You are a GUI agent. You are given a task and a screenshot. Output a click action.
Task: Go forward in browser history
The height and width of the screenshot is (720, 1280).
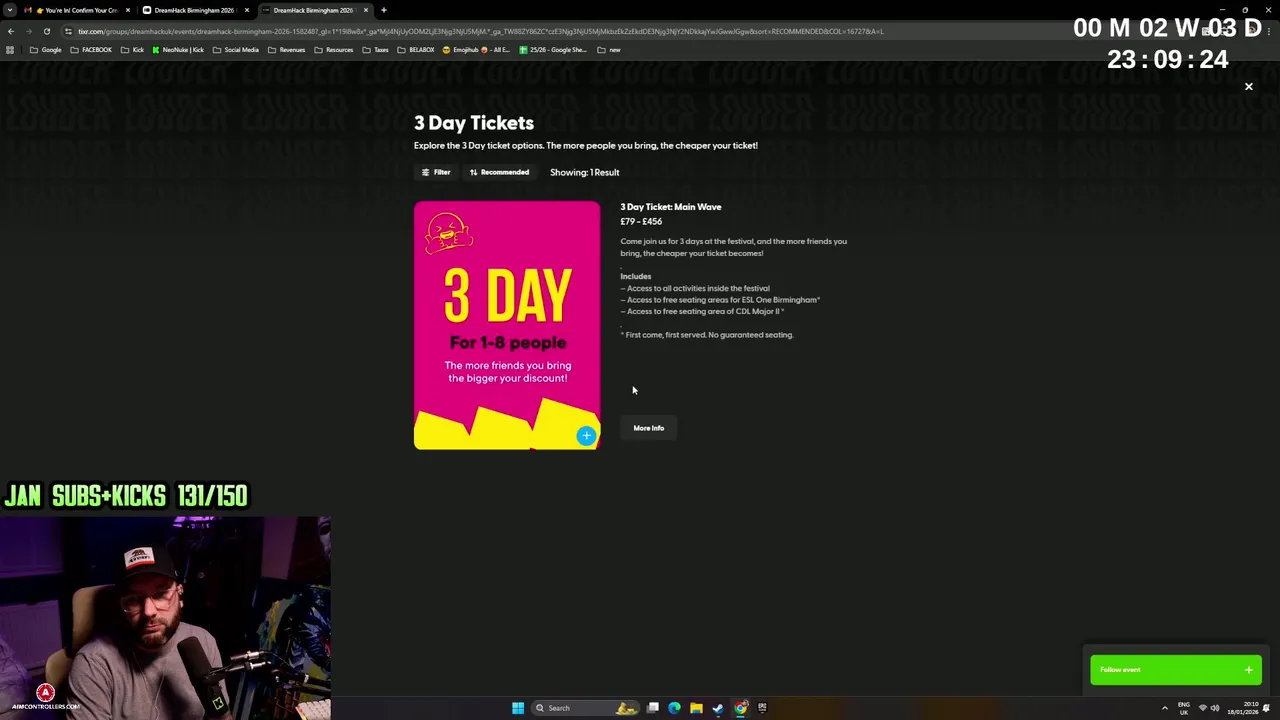(28, 31)
